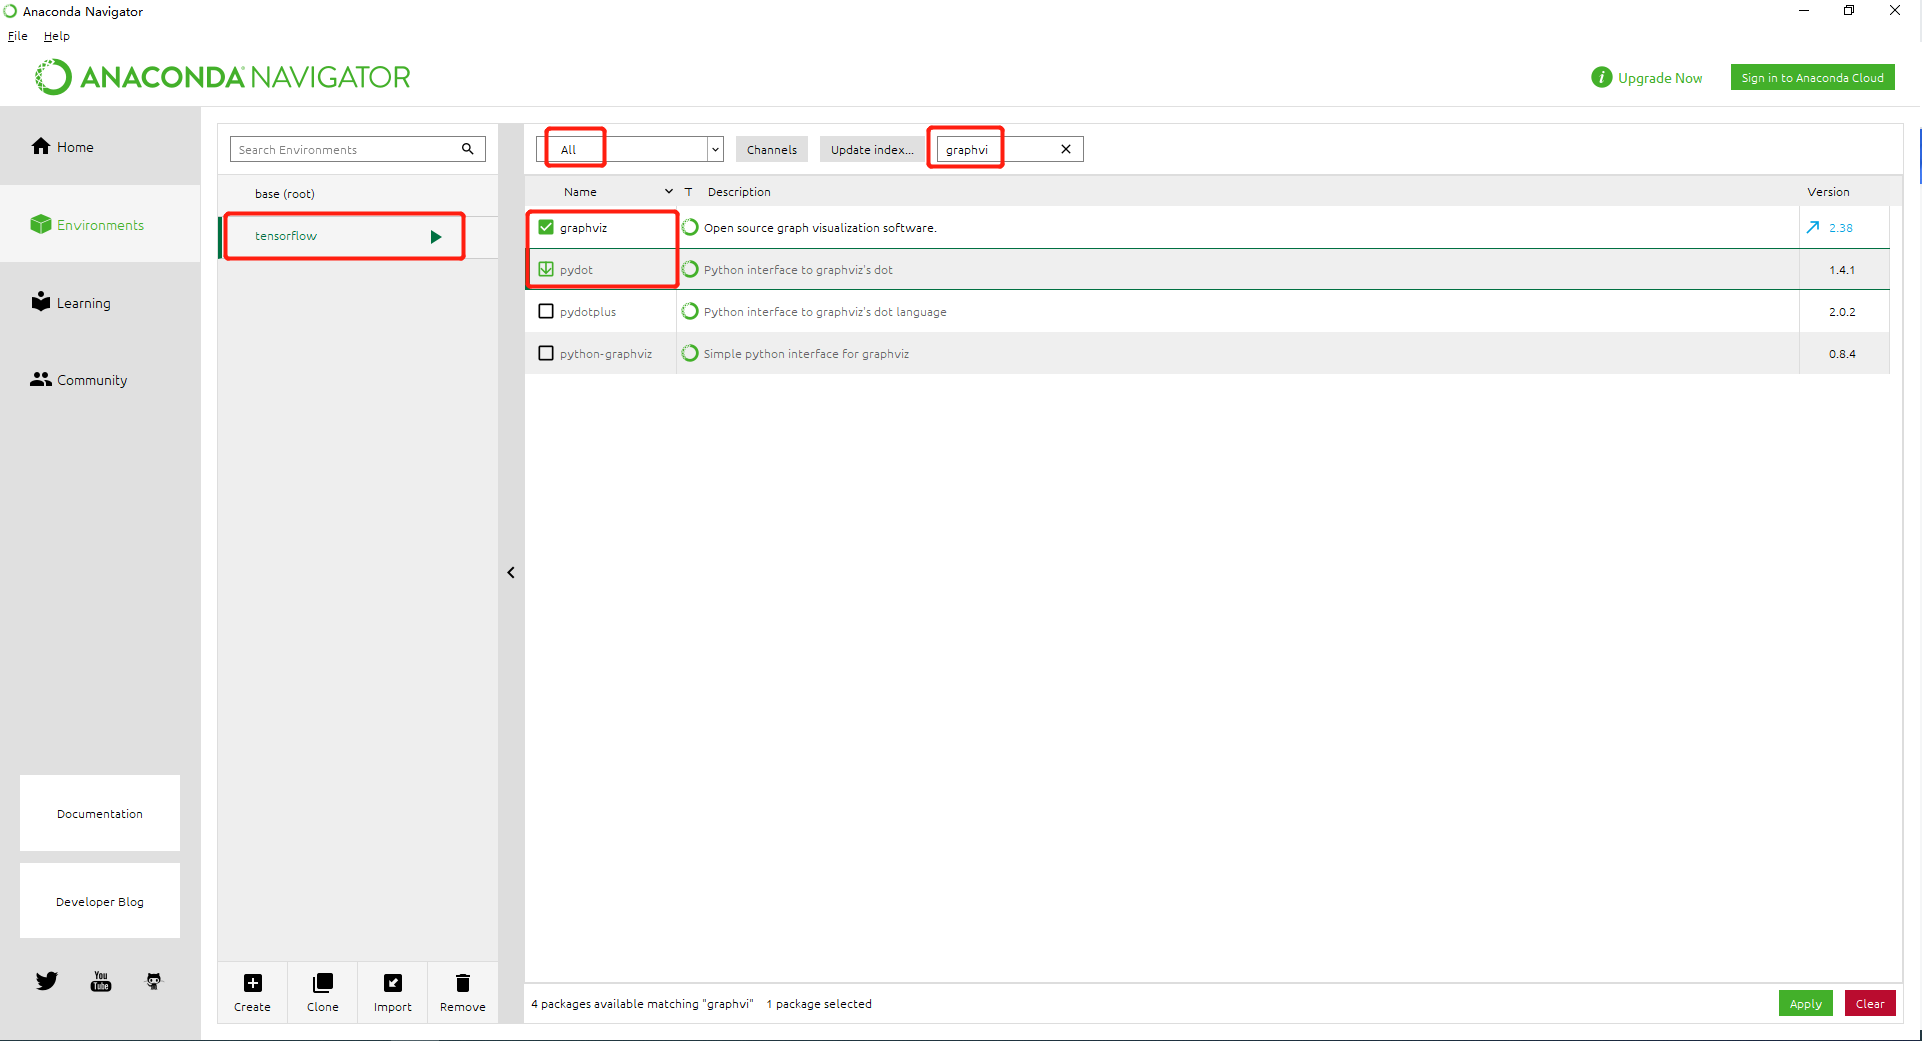The height and width of the screenshot is (1041, 1922).
Task: Click the Version column header
Action: click(x=1828, y=192)
